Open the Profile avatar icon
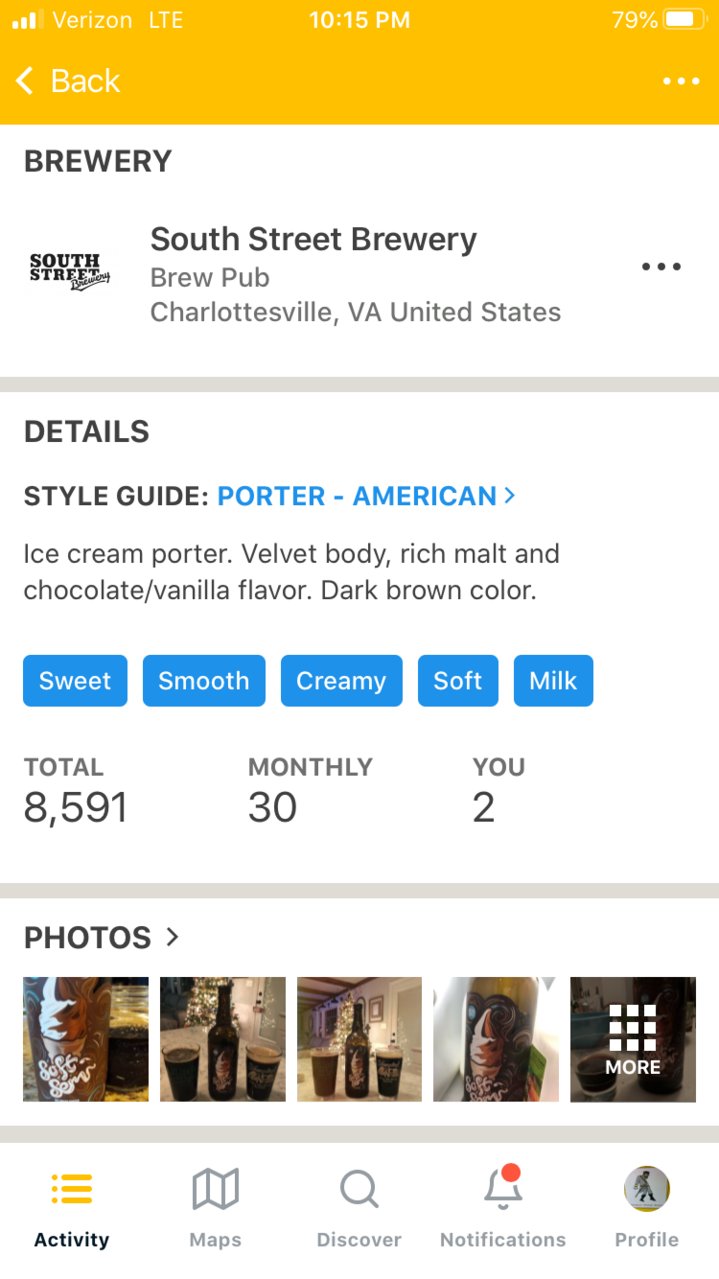The height and width of the screenshot is (1279, 719). coord(647,1189)
